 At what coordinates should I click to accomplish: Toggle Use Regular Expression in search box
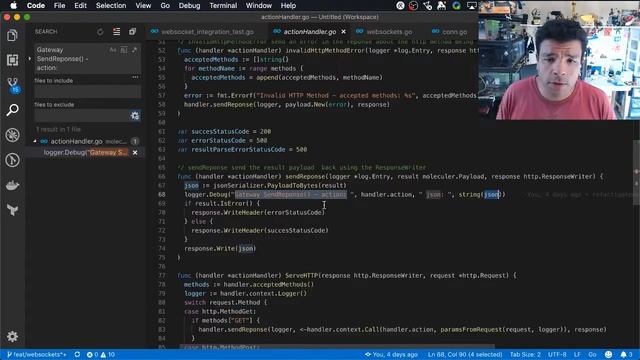134,50
